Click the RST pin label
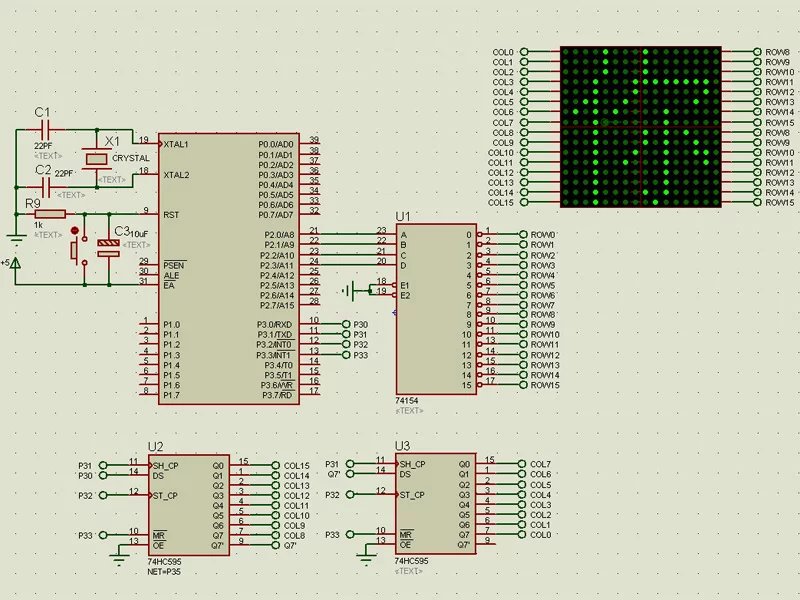Screen dimensions: 800x600 tap(171, 215)
